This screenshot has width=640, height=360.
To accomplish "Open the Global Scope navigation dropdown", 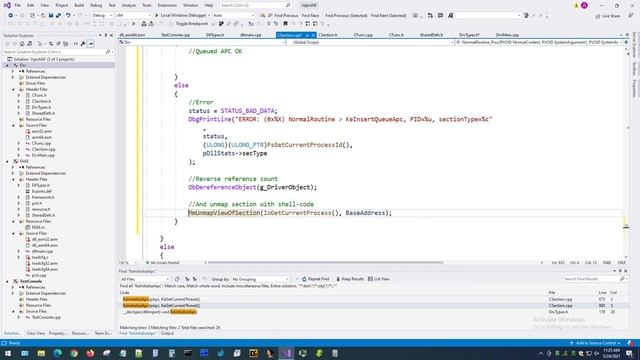I will pos(371,42).
